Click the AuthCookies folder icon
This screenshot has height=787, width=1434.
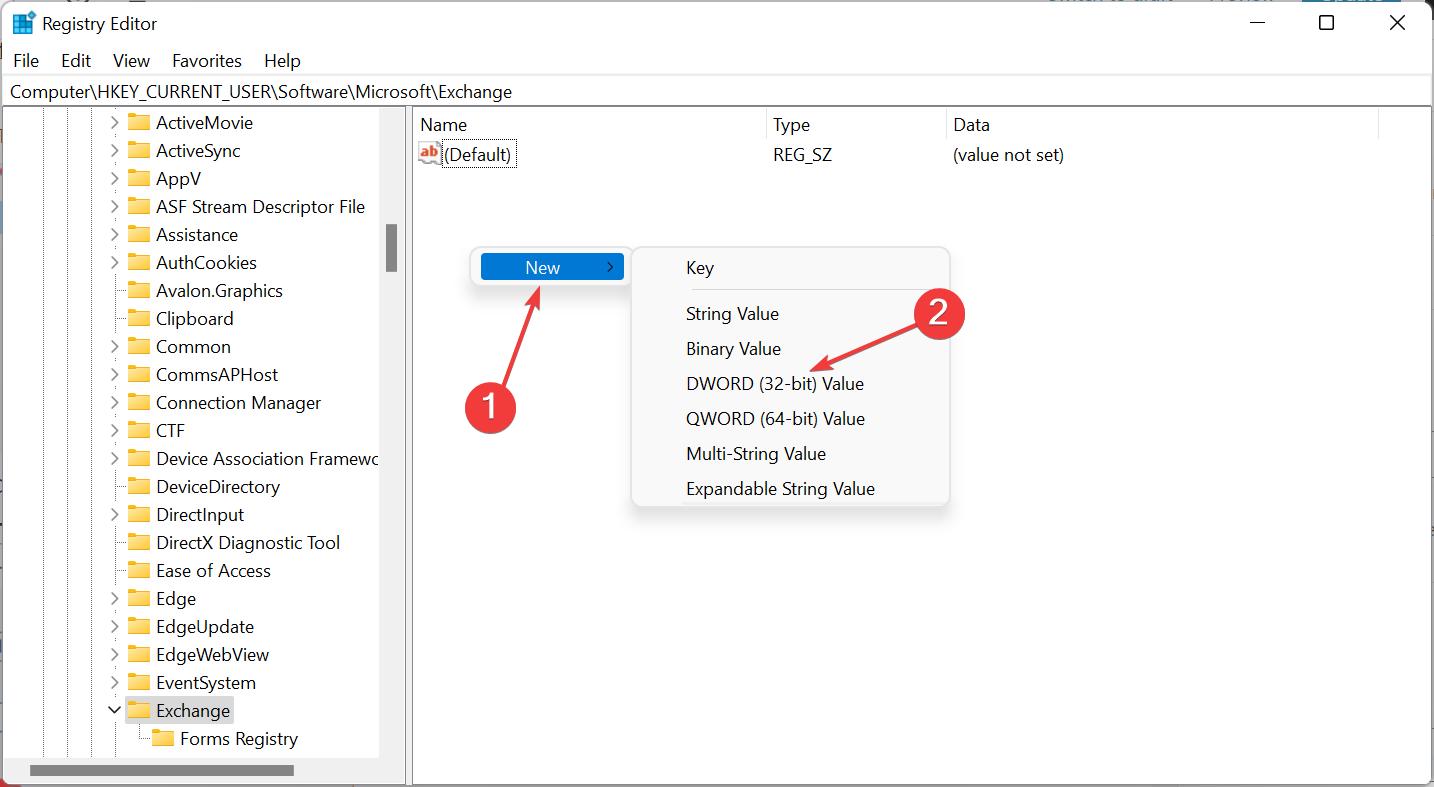(x=139, y=263)
